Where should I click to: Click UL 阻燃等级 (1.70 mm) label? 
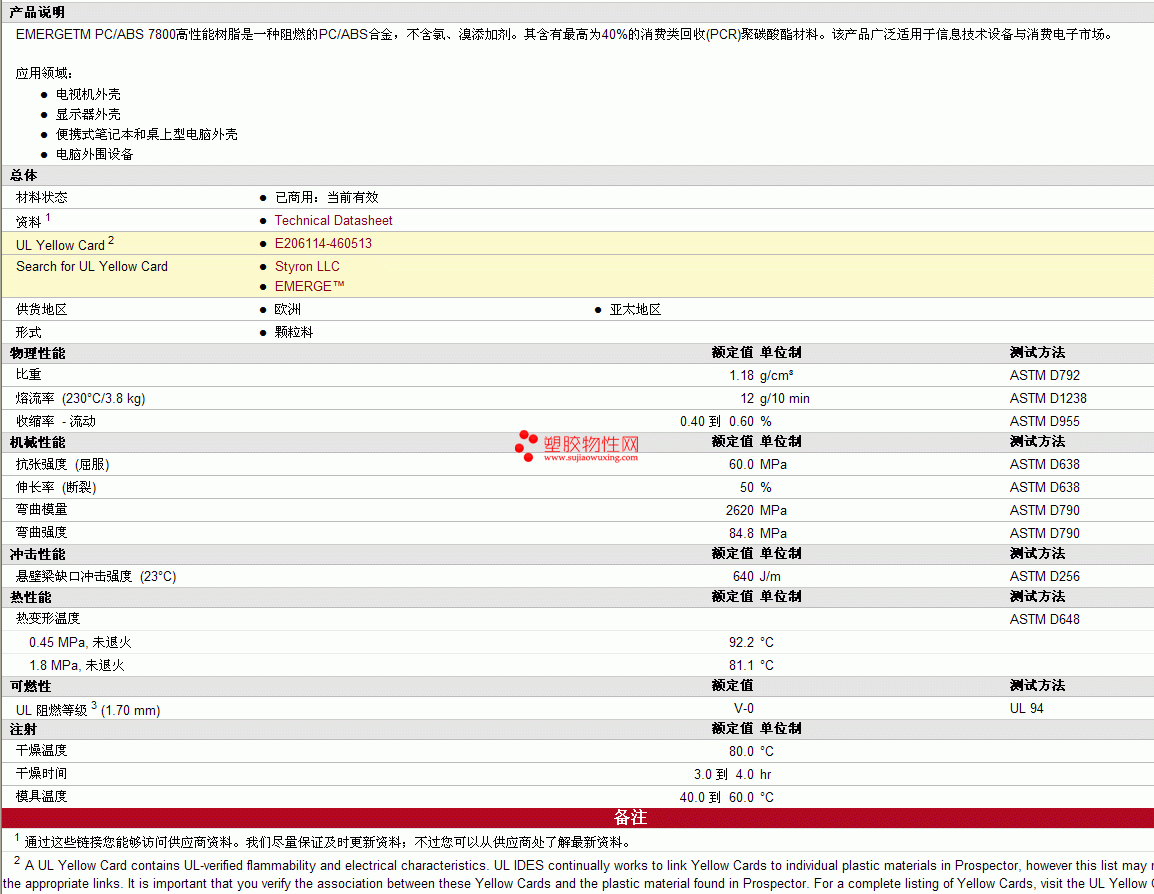tap(88, 709)
